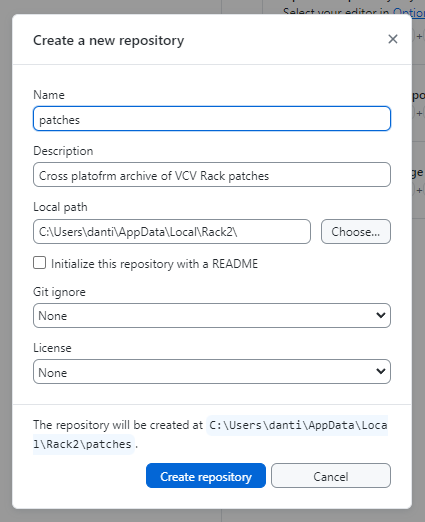The height and width of the screenshot is (522, 425).
Task: Click the README checkbox label text
Action: (x=154, y=264)
